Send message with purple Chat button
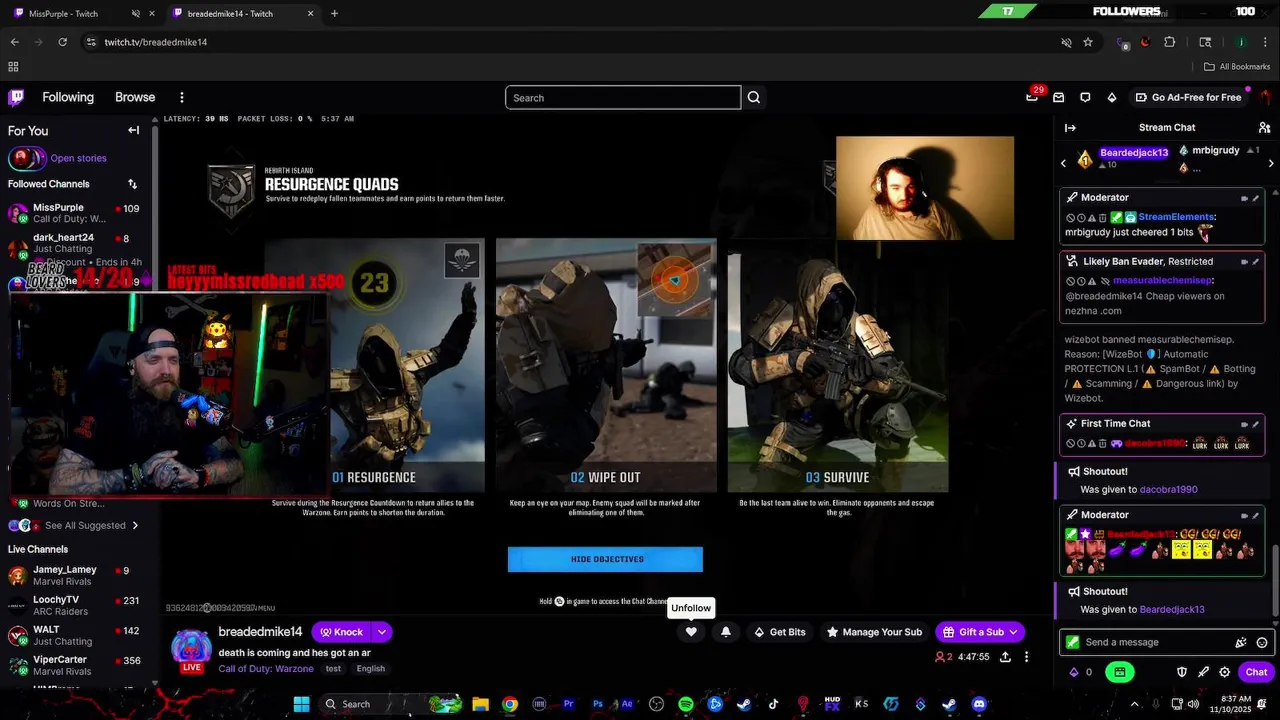This screenshot has height=720, width=1280. point(1256,672)
